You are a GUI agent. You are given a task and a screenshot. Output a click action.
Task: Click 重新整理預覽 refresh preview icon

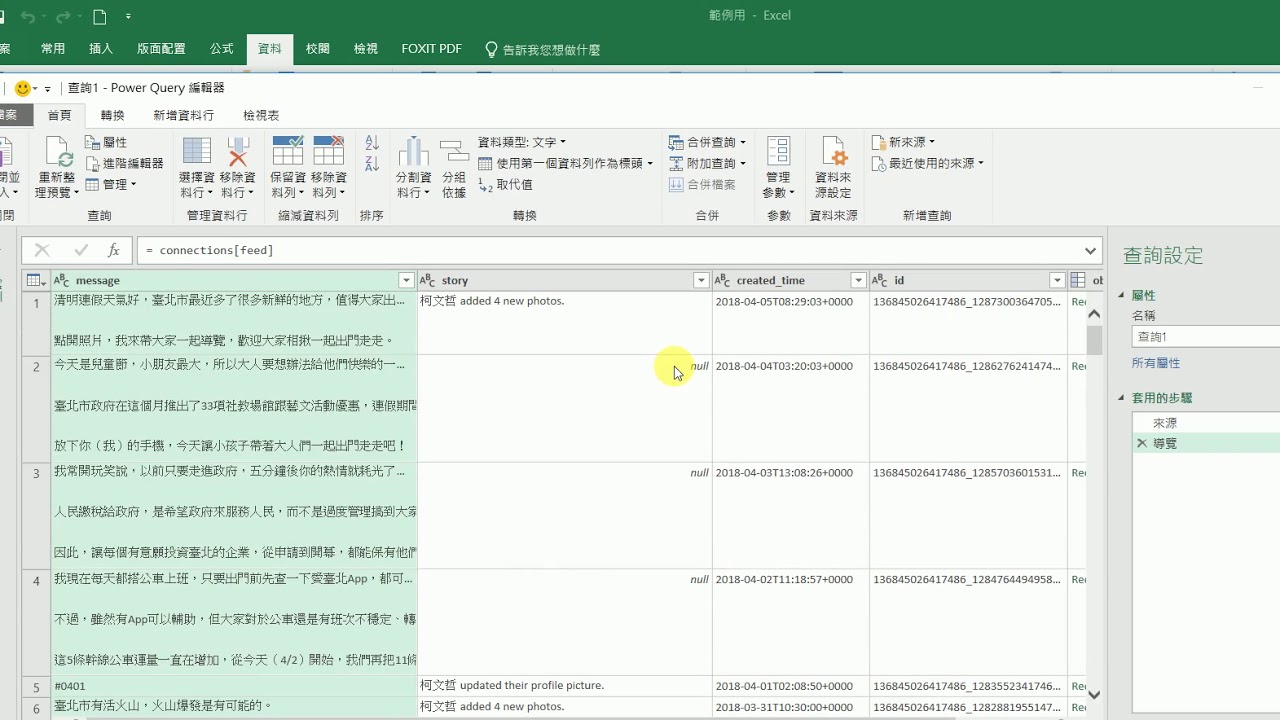(x=56, y=152)
